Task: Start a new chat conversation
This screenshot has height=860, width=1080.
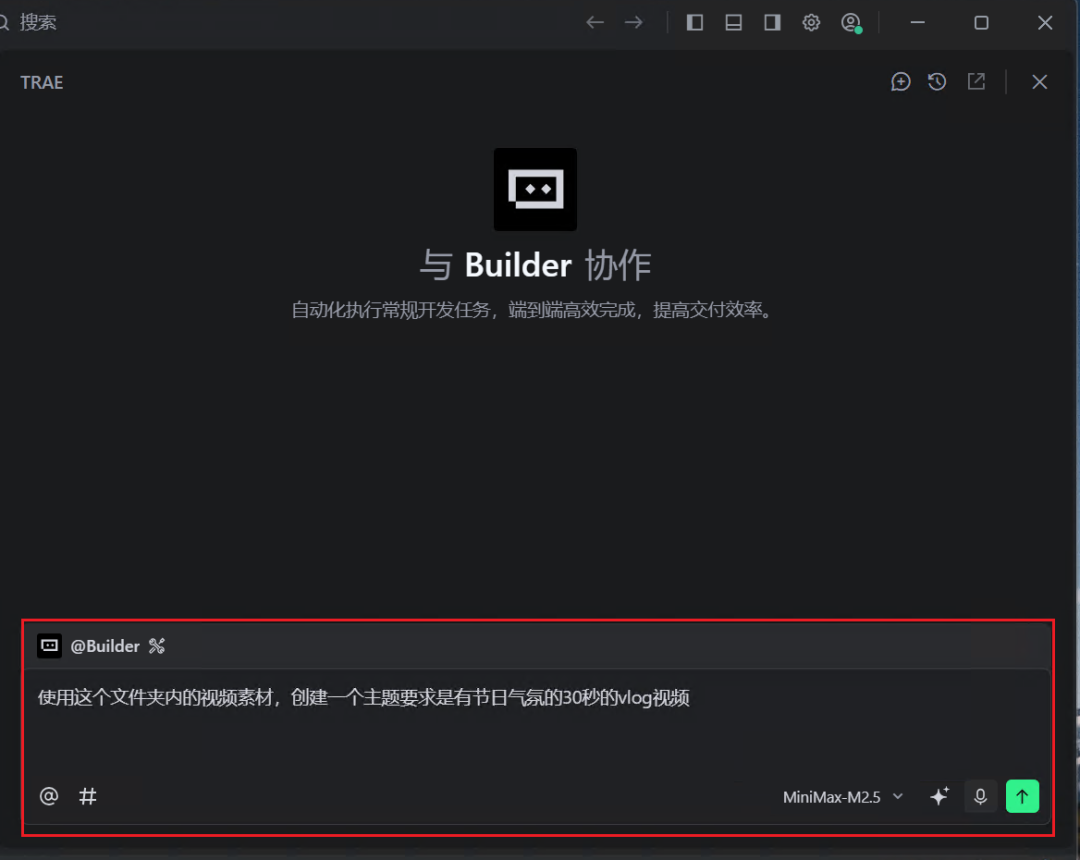Action: click(x=900, y=82)
